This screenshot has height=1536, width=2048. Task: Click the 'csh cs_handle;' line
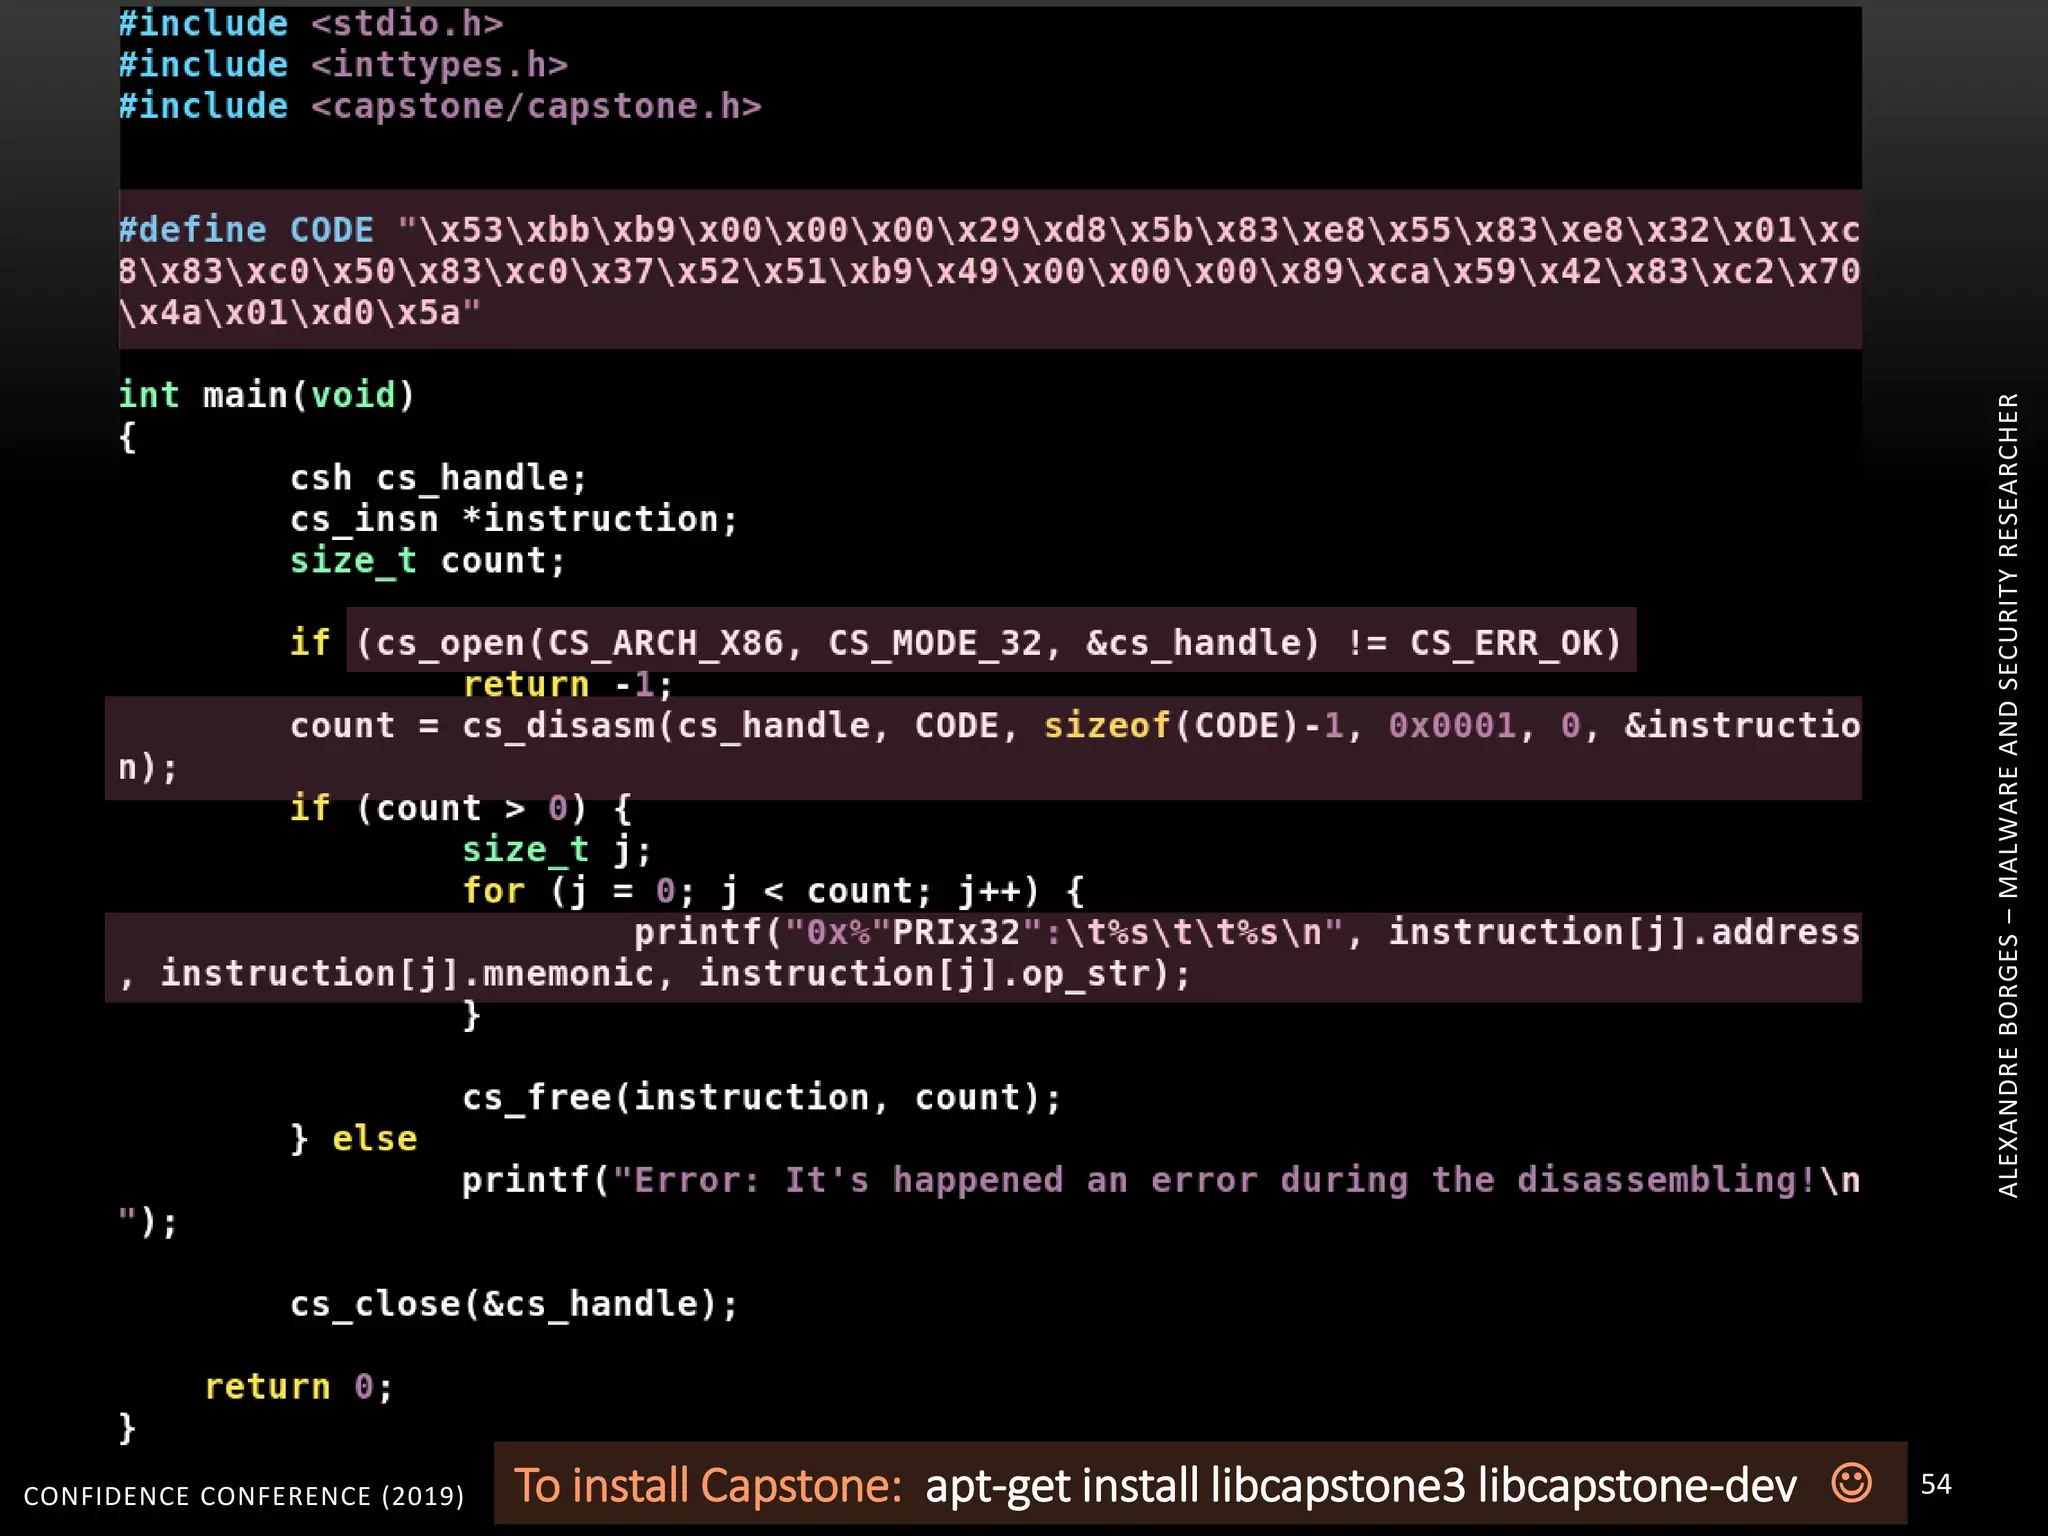coord(438,478)
